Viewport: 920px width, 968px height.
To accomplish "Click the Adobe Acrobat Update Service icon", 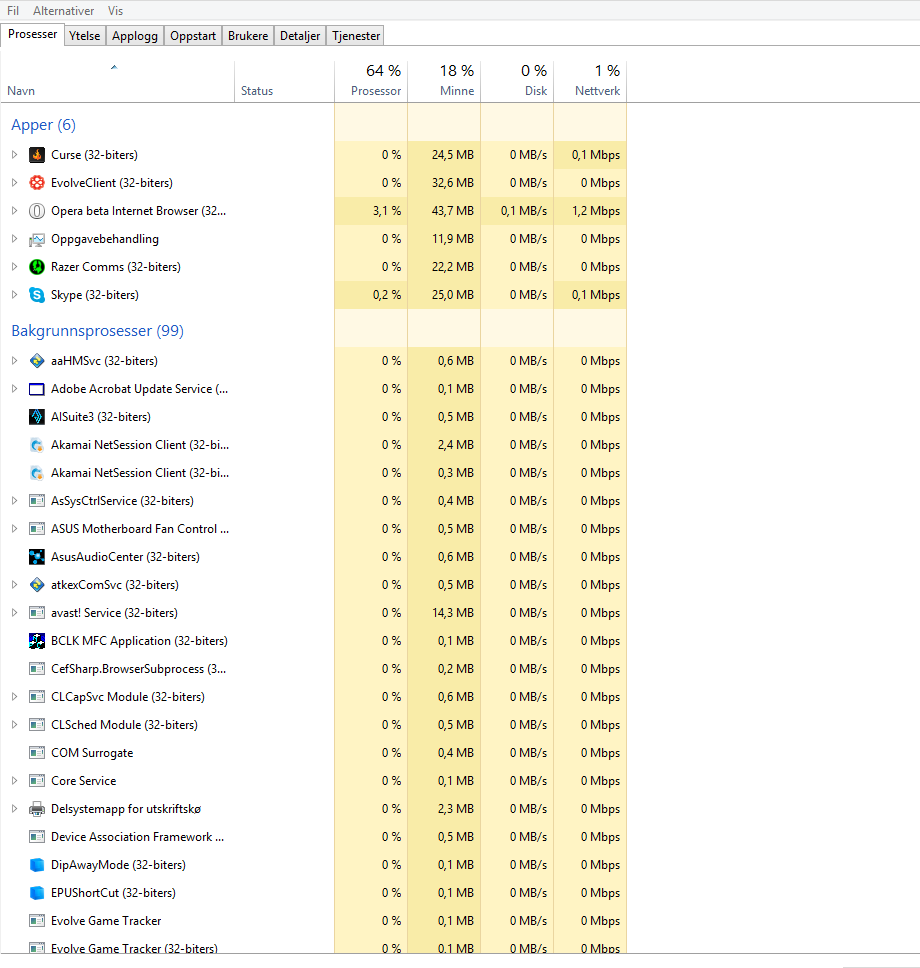I will [x=37, y=389].
